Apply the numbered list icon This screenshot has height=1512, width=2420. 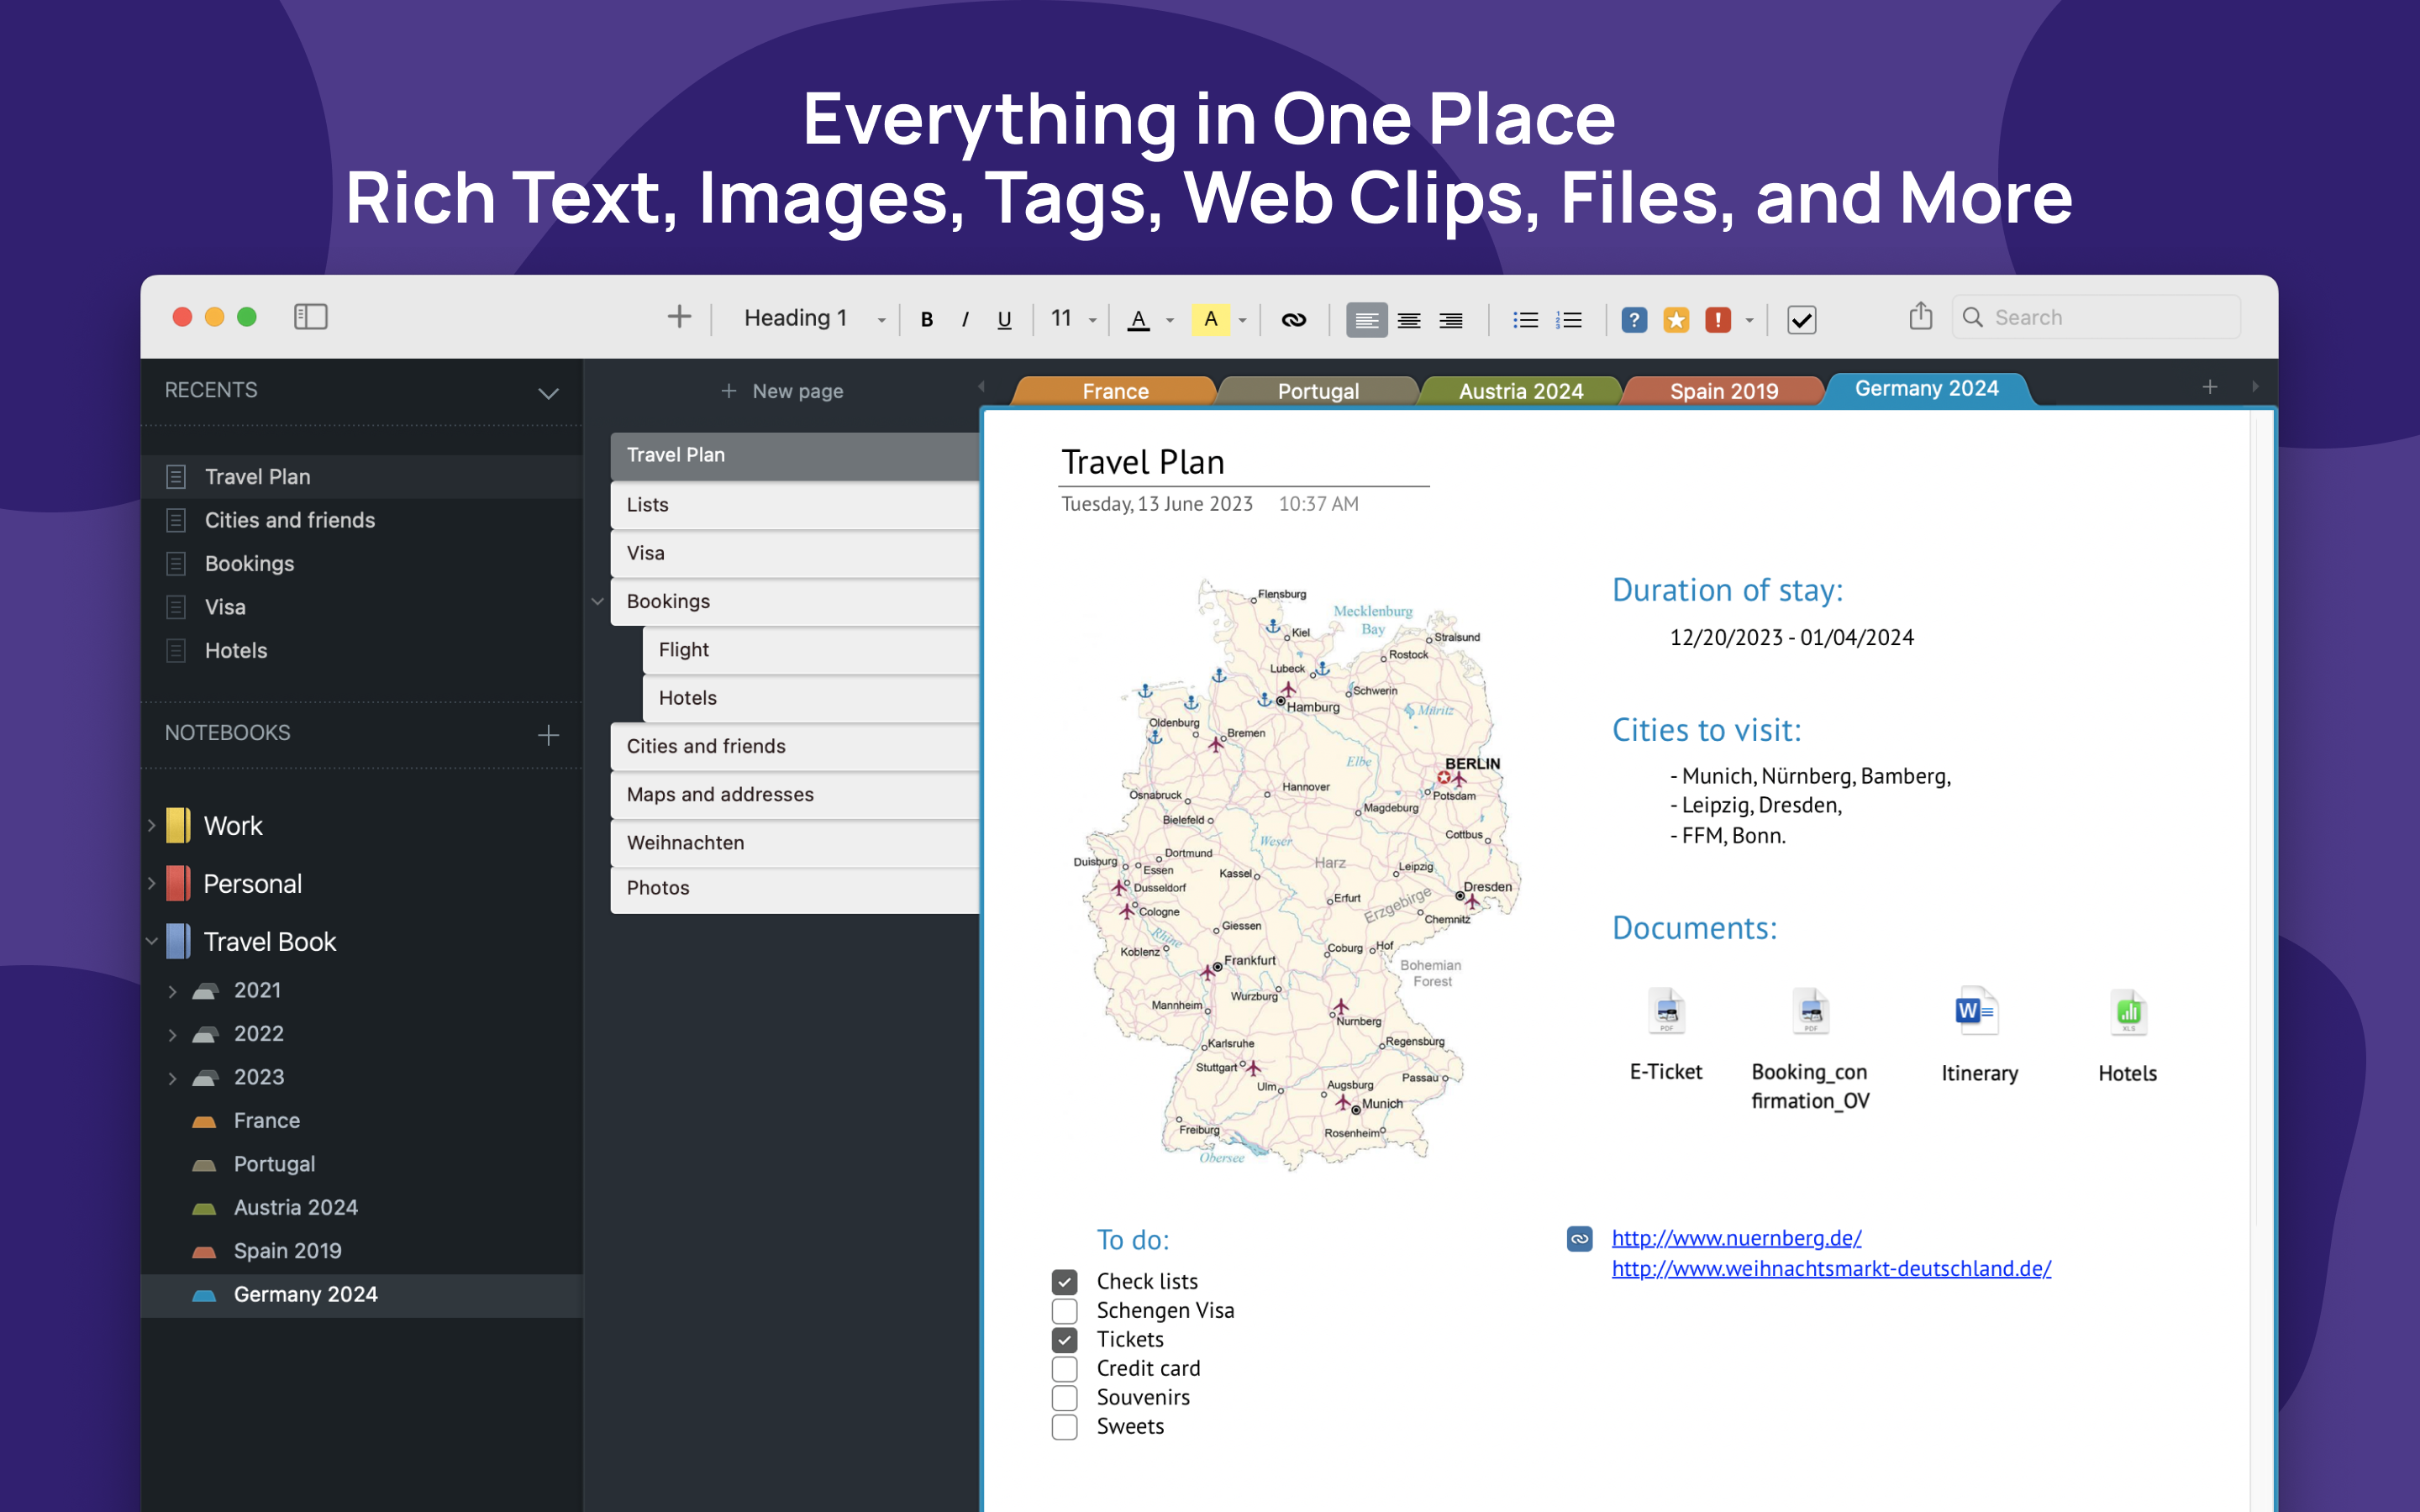(1569, 319)
